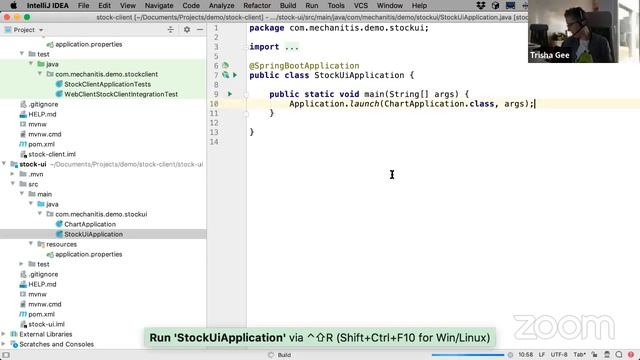The width and height of the screenshot is (640, 360).
Task: Open the Navigate menu
Action: pos(159,6)
